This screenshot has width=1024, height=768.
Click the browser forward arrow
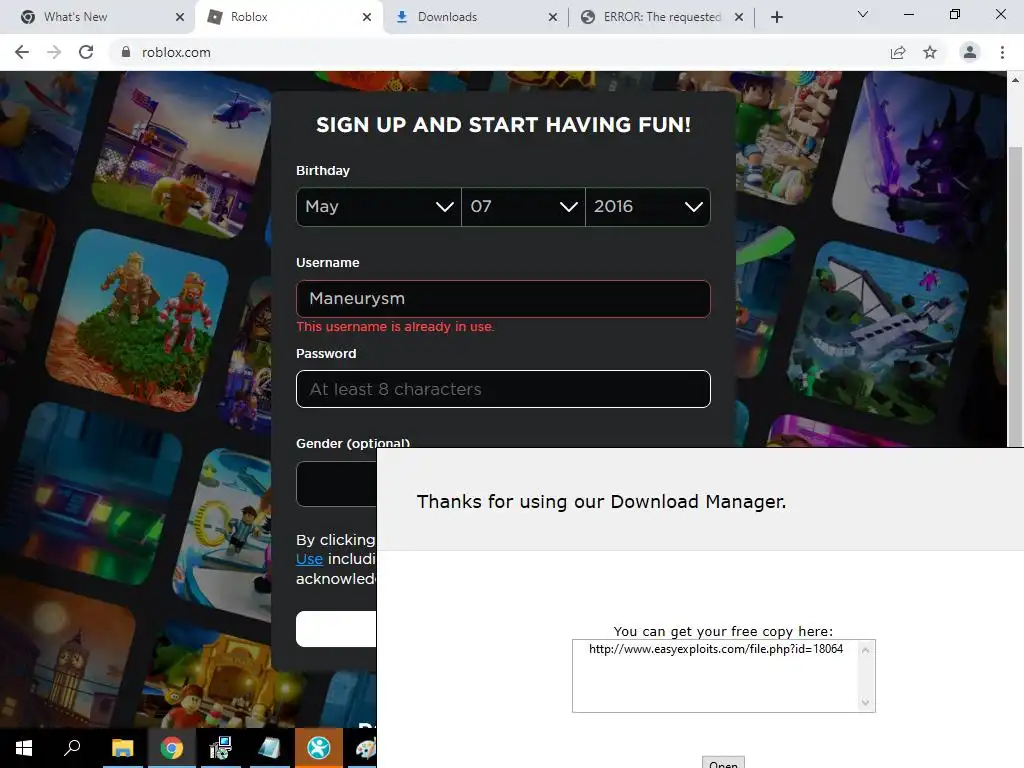54,52
